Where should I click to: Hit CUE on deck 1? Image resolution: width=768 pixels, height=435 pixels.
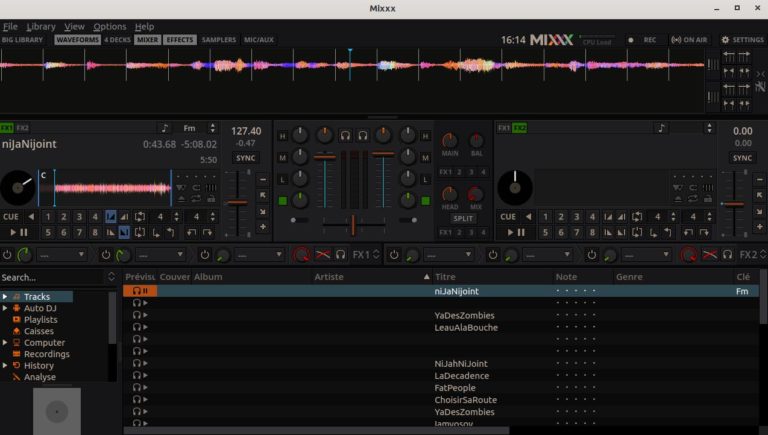point(11,217)
